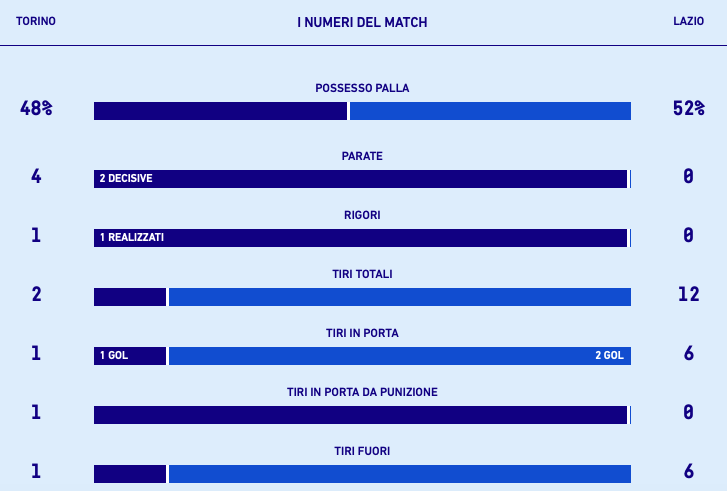Click the POSSESSO PALLA label

362,88
